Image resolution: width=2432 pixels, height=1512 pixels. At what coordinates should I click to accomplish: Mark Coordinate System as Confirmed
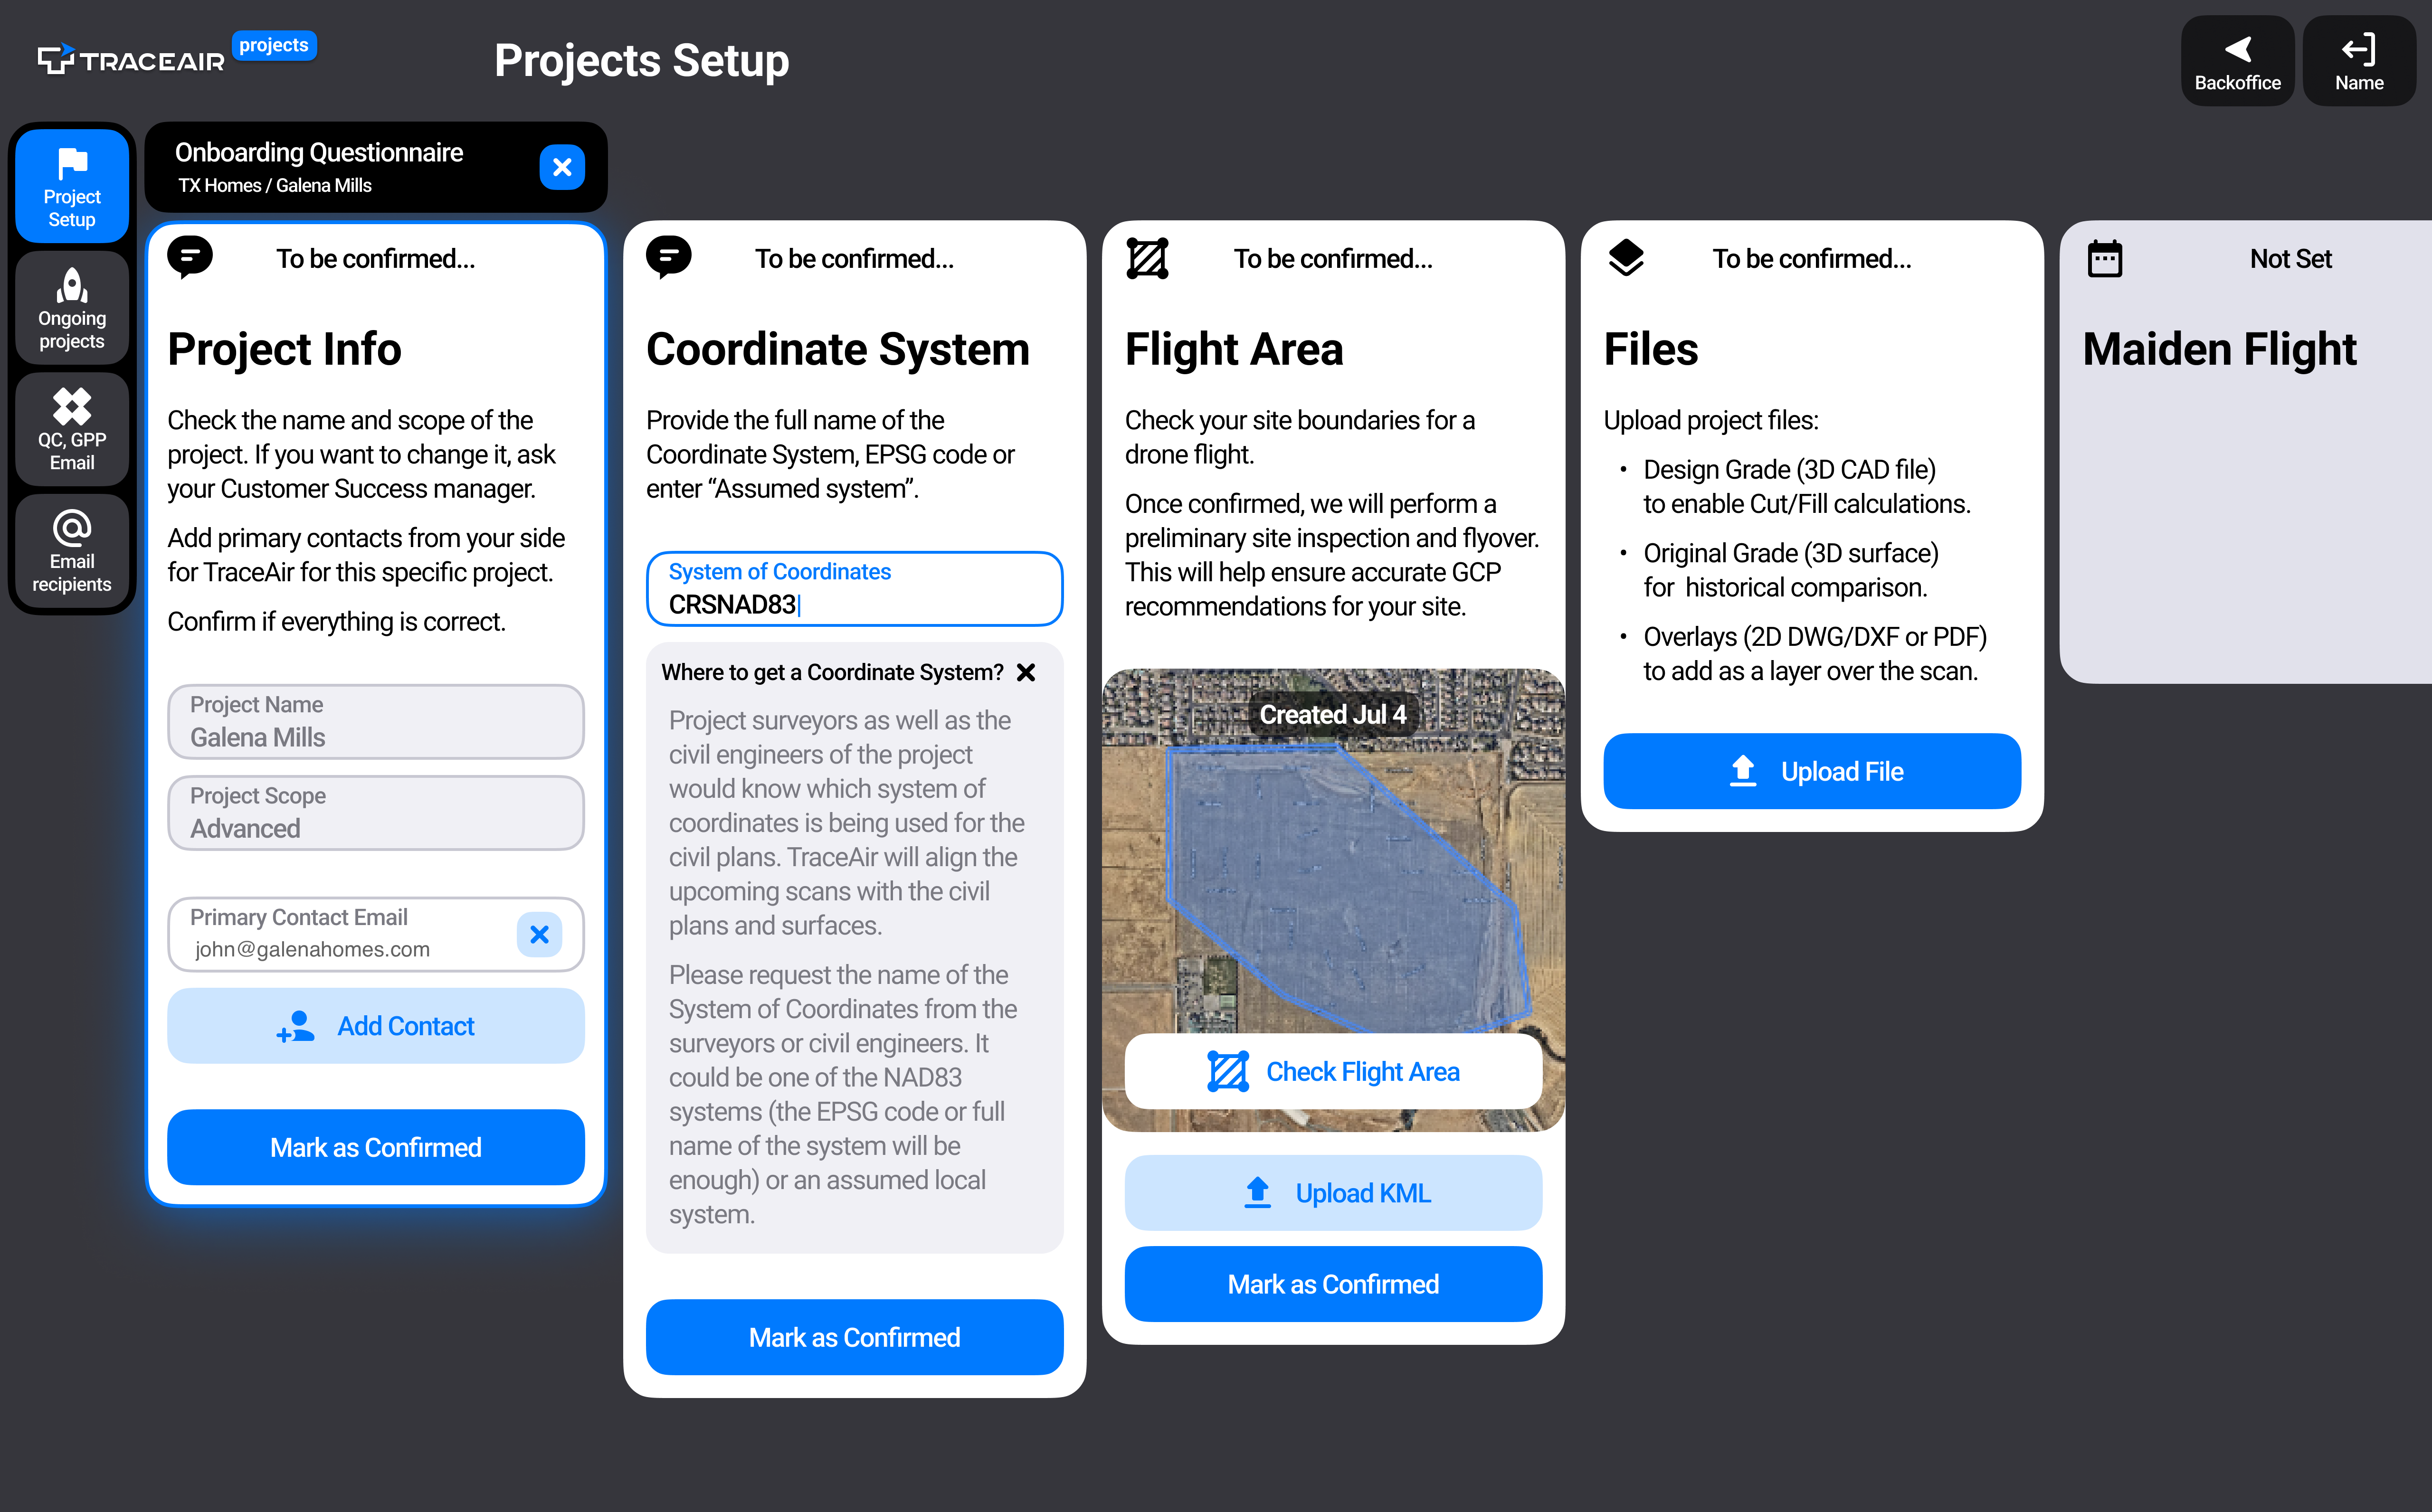[854, 1337]
